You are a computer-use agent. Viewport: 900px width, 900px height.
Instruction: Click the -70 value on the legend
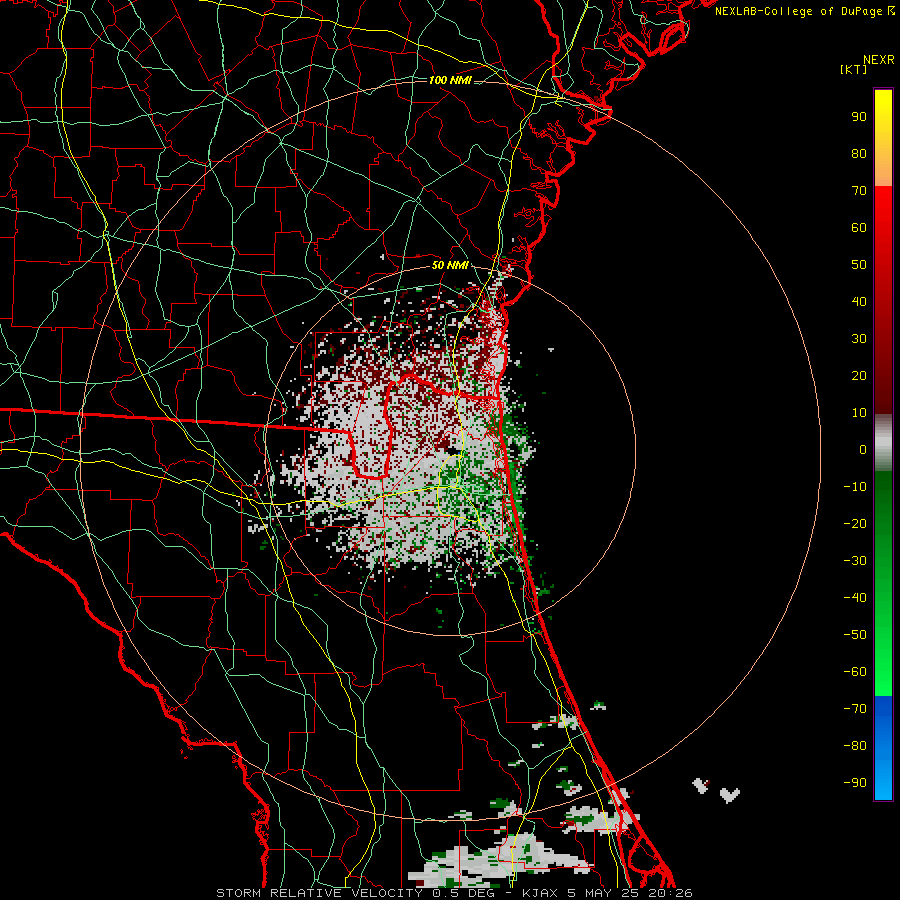[855, 708]
